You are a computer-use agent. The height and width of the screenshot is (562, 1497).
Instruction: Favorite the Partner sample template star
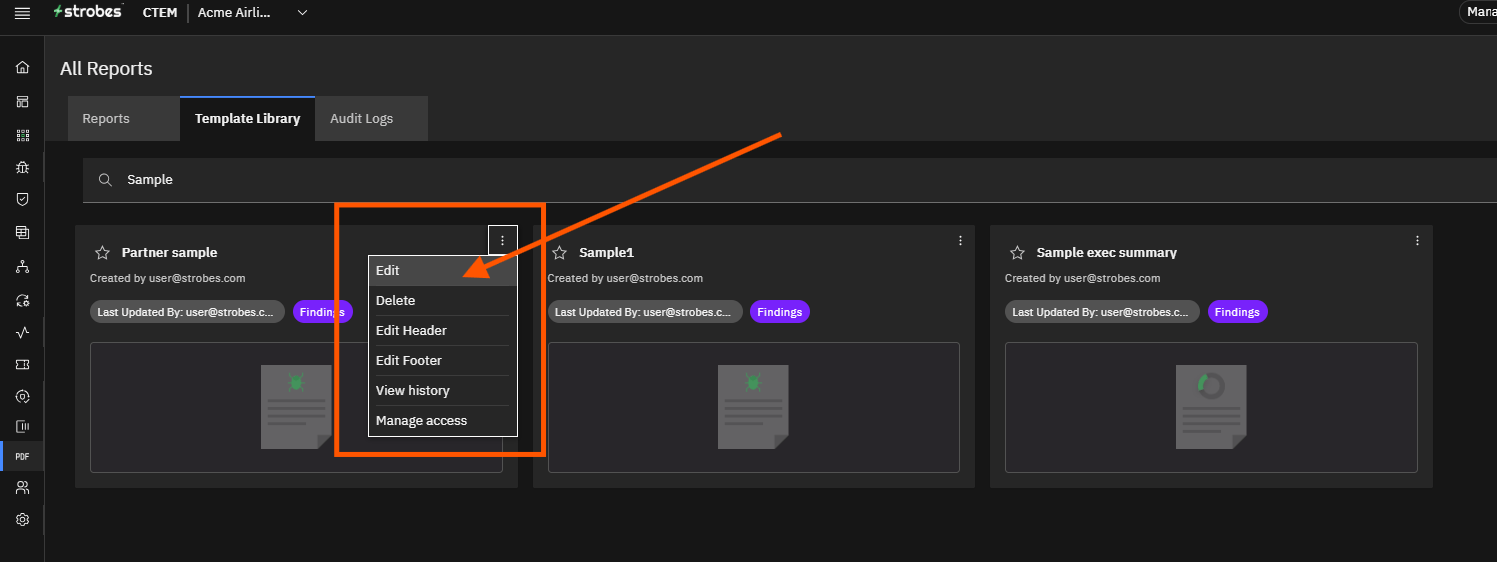[x=101, y=253]
